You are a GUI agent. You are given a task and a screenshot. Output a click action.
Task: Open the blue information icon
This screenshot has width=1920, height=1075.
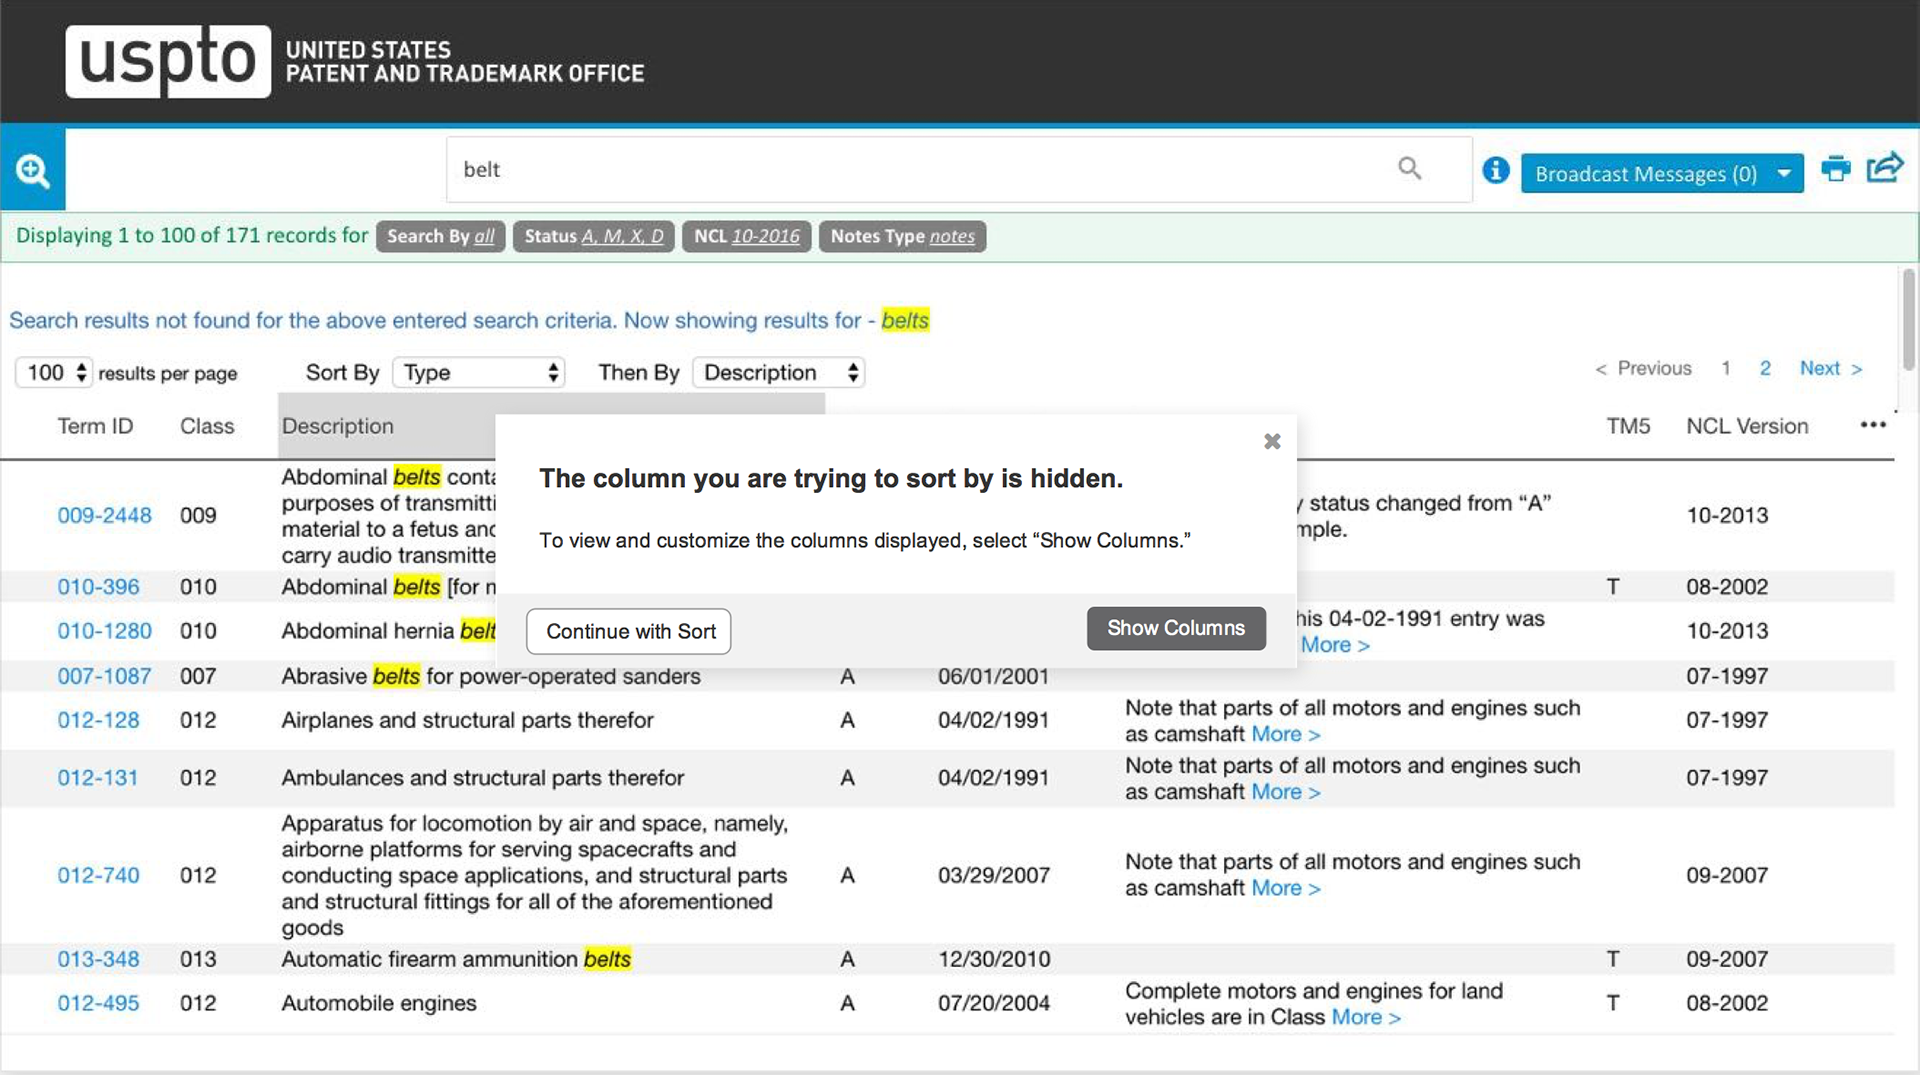click(x=1495, y=171)
